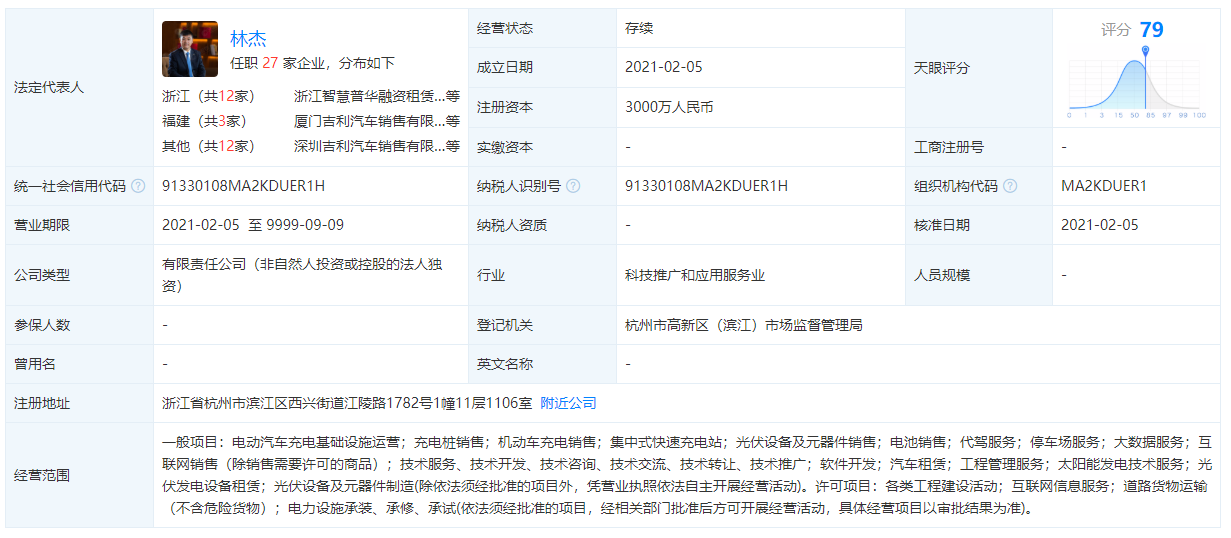Click the 注册地址 address text
The image size is (1231, 538).
point(346,403)
